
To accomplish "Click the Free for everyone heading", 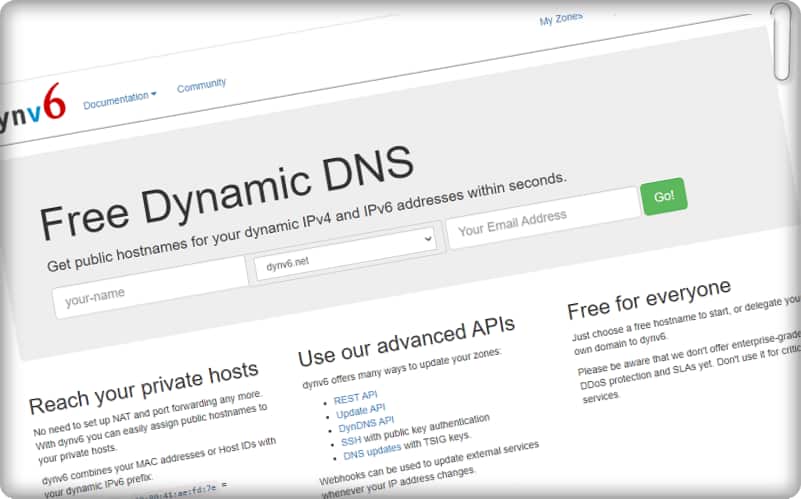I will point(649,299).
